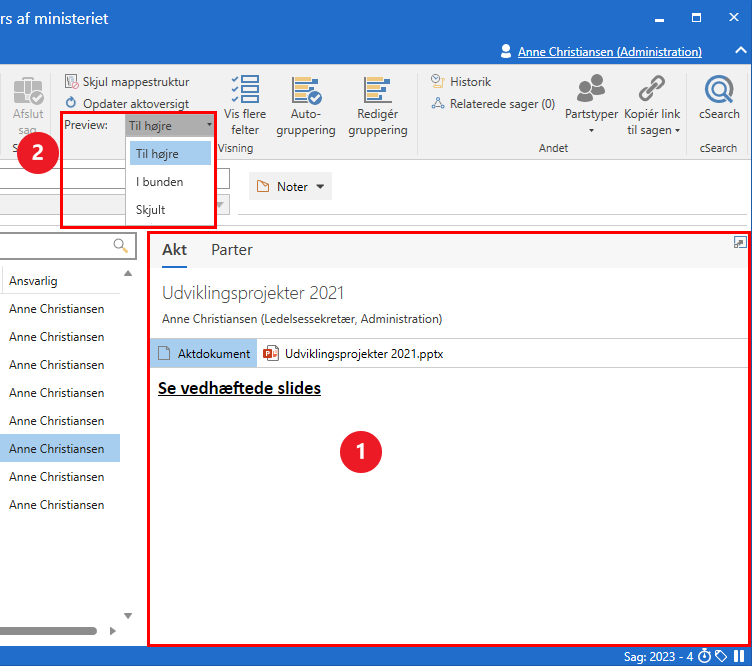Switch to the Parter tab
752x666 pixels.
point(231,250)
